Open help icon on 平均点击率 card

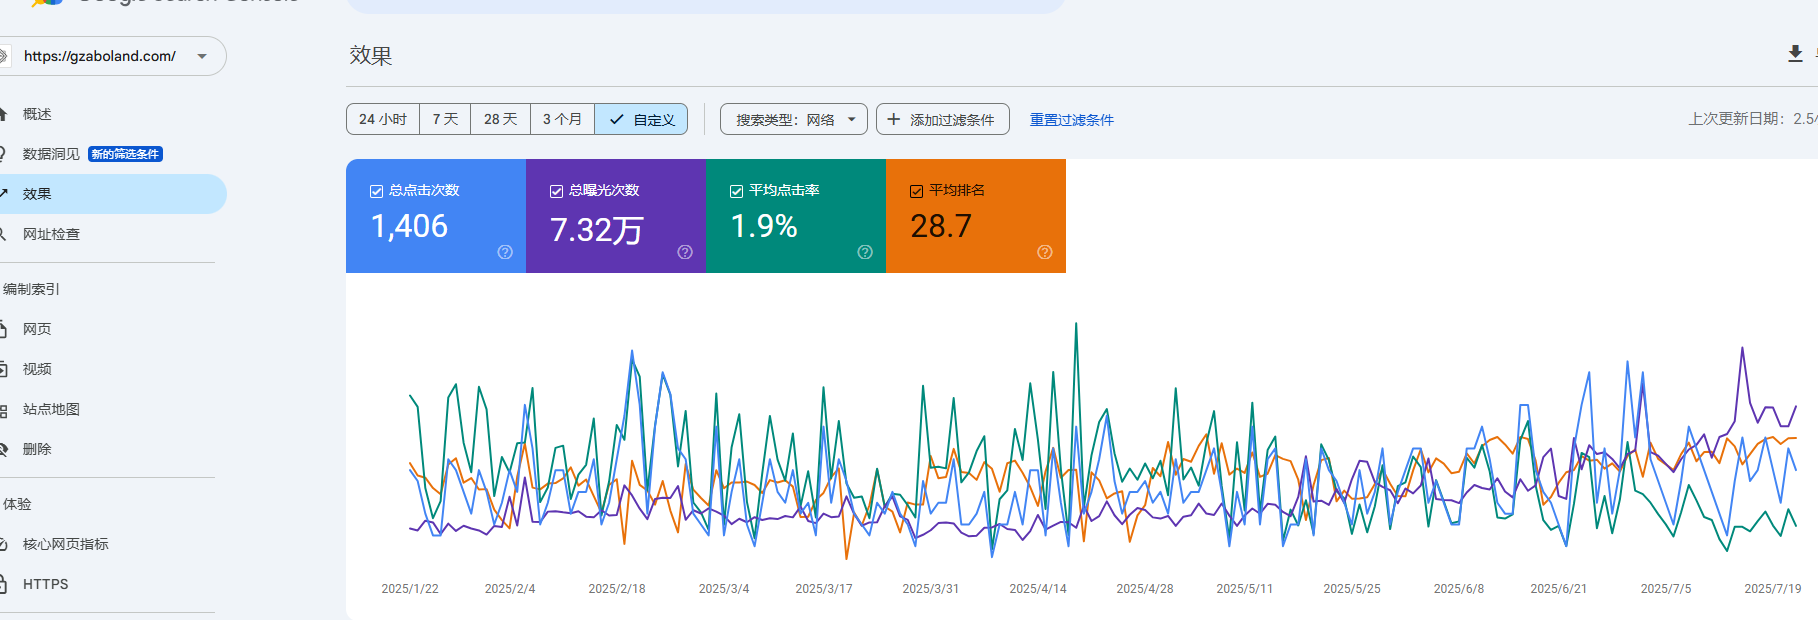coord(865,252)
